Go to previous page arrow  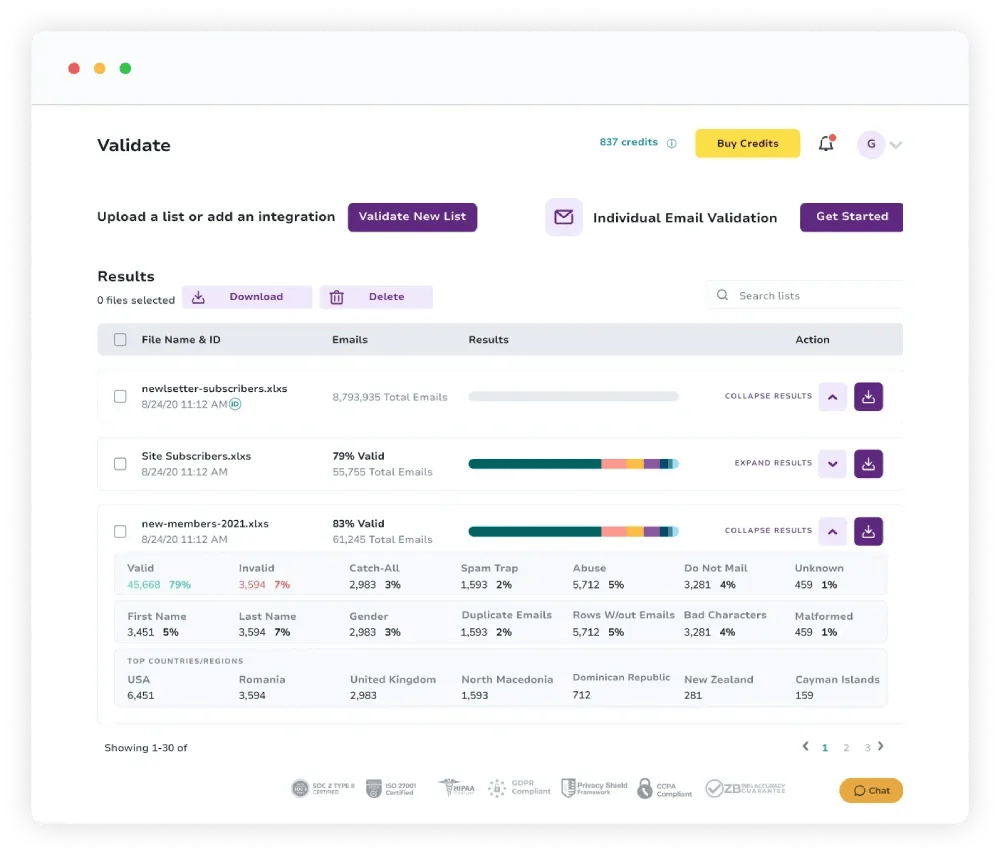click(x=805, y=746)
